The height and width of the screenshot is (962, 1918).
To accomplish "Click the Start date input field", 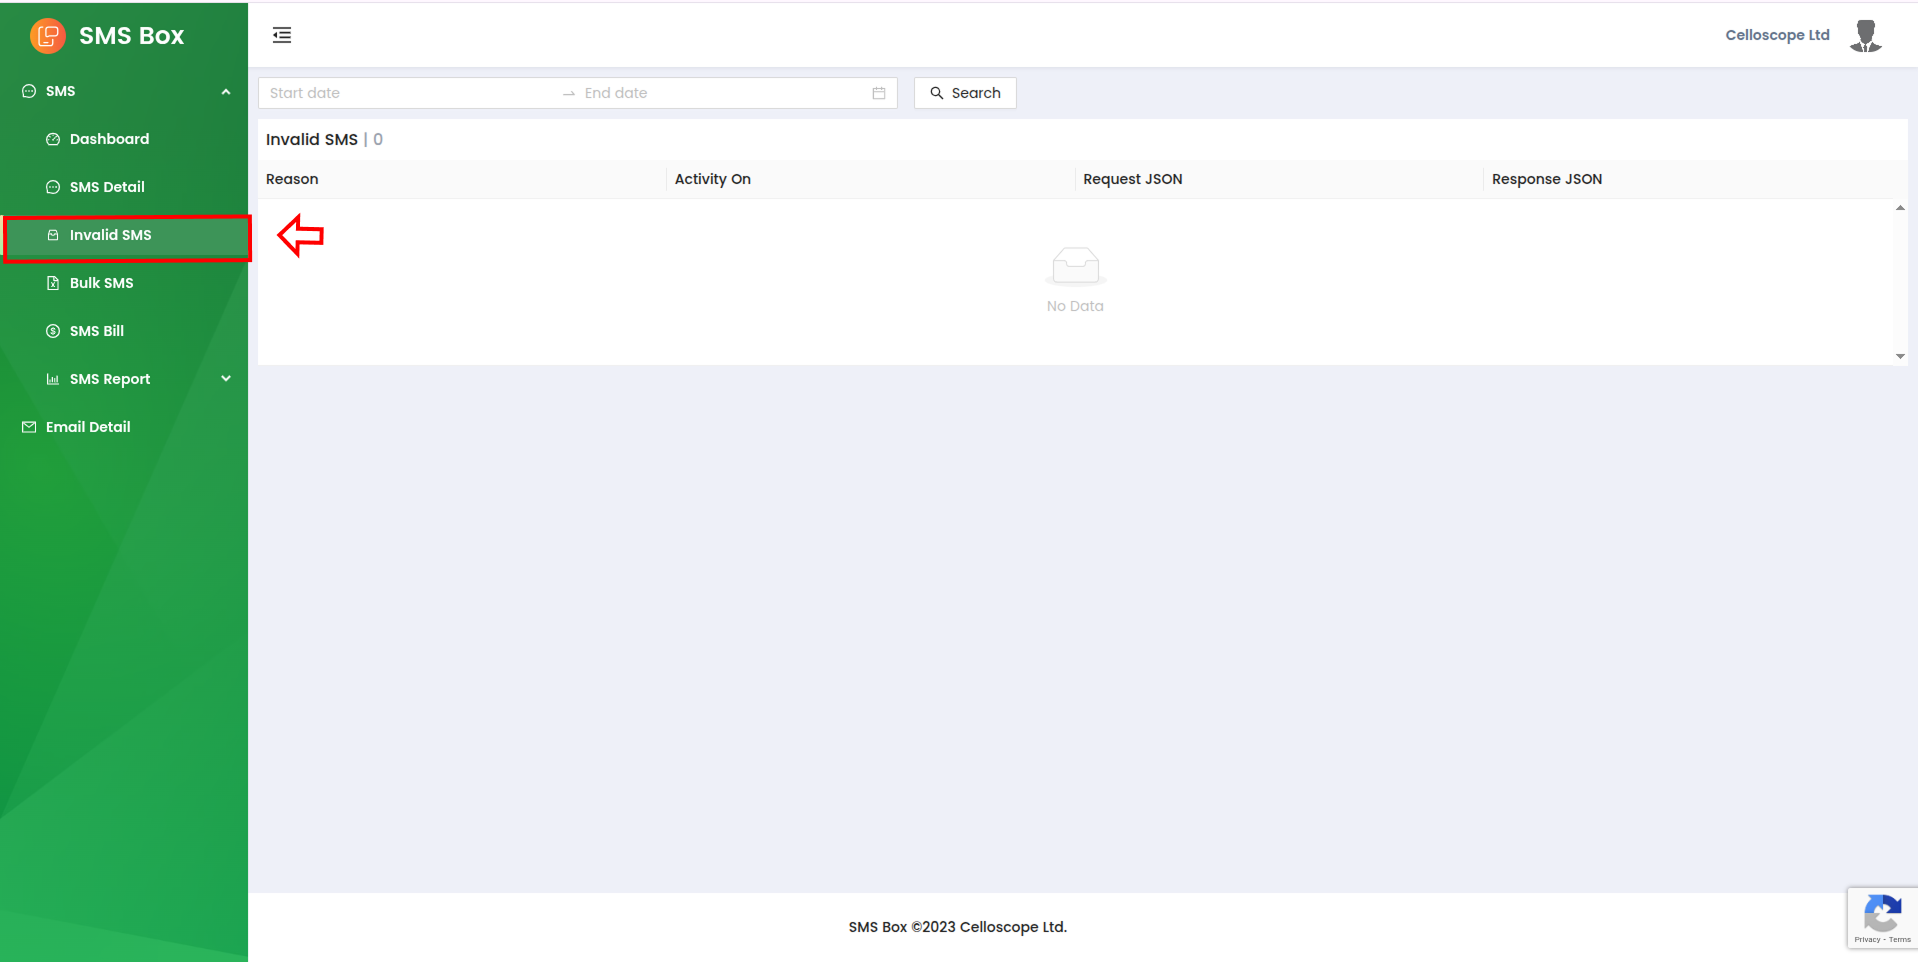I will [x=410, y=93].
